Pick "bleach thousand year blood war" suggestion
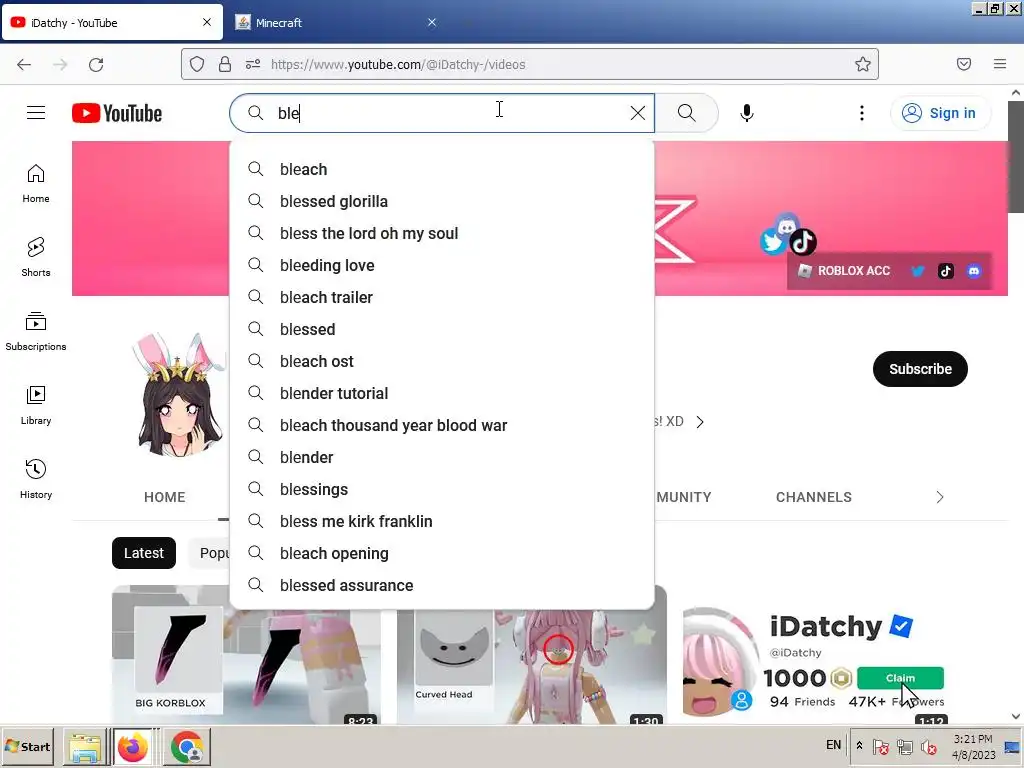1024x768 pixels. pos(442,425)
